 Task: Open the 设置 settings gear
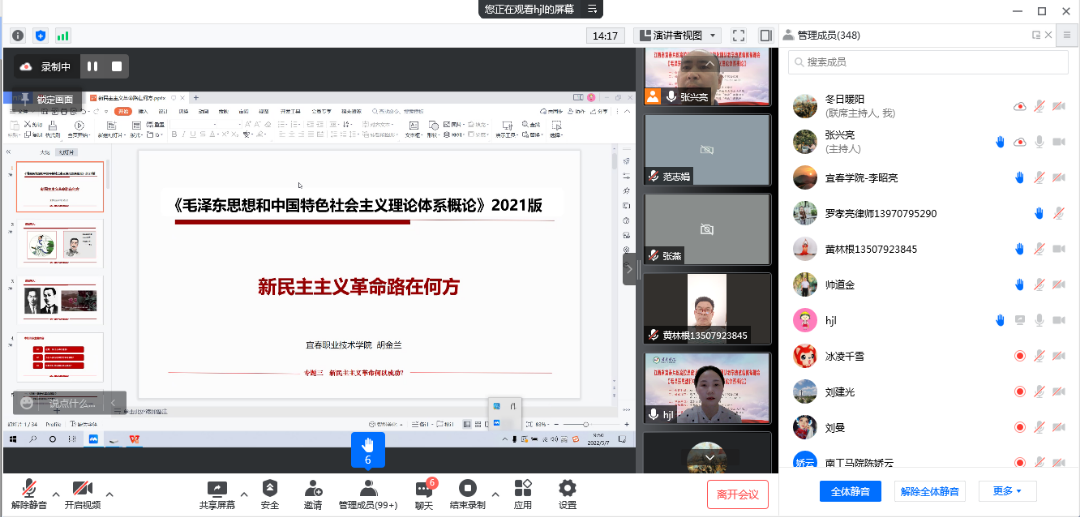(x=567, y=489)
